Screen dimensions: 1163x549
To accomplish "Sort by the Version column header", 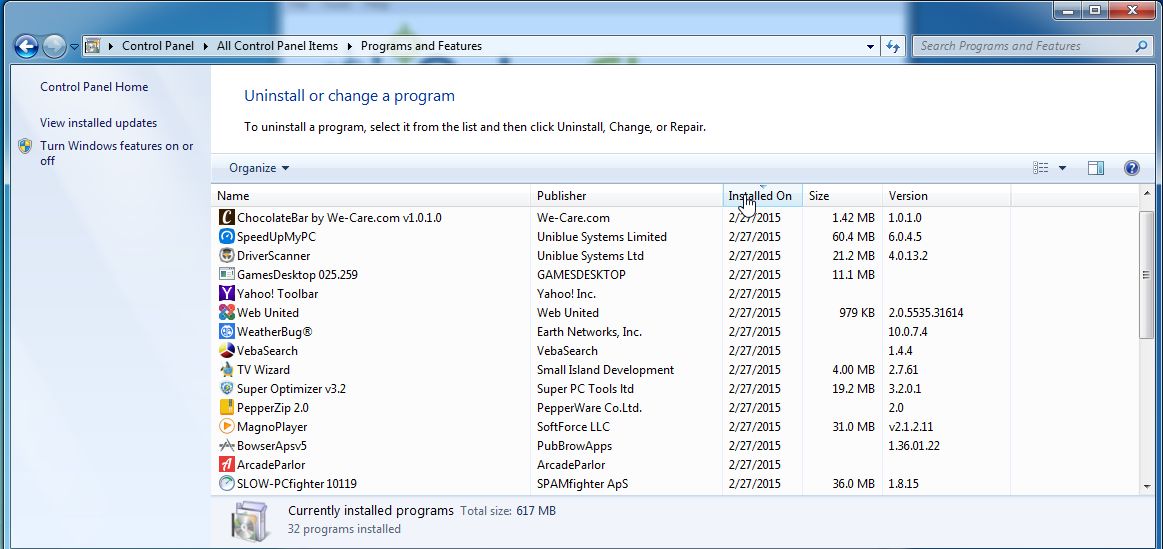I will [946, 196].
